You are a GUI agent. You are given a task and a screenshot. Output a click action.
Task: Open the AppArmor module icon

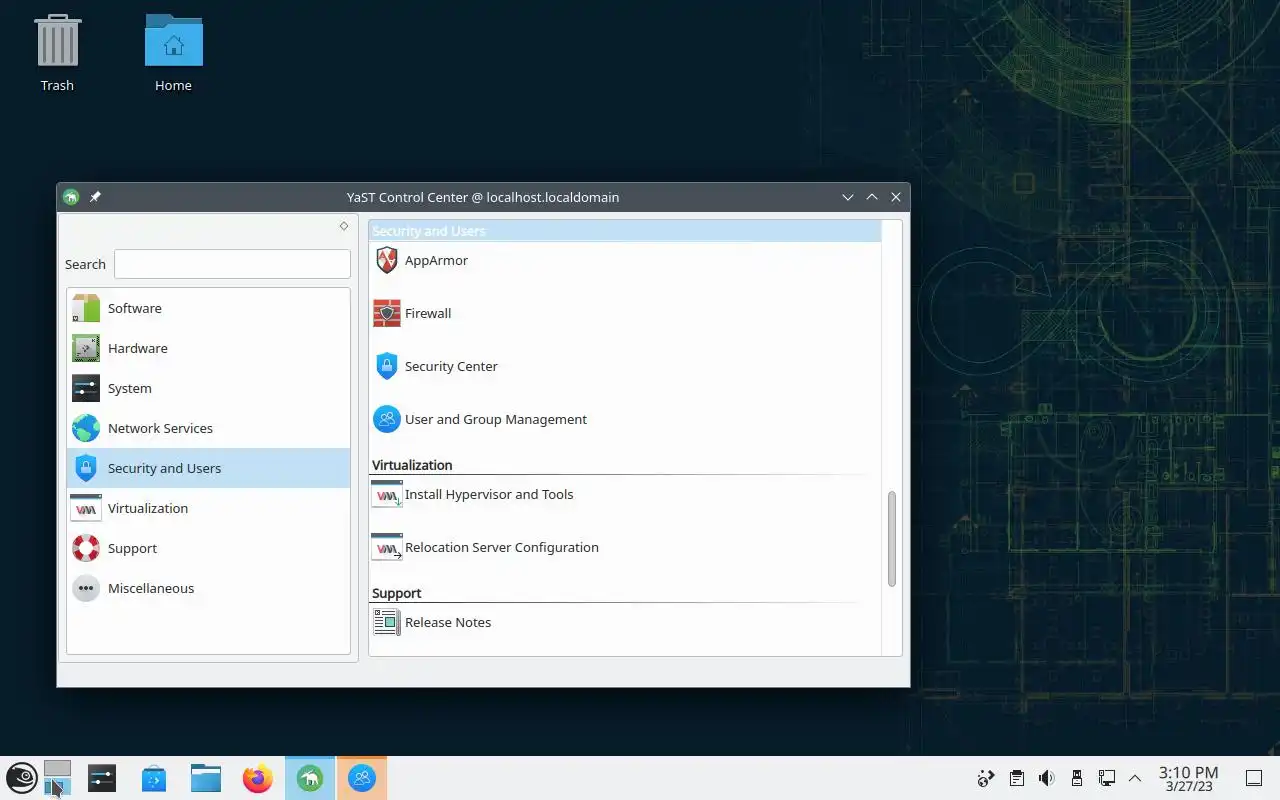click(386, 260)
